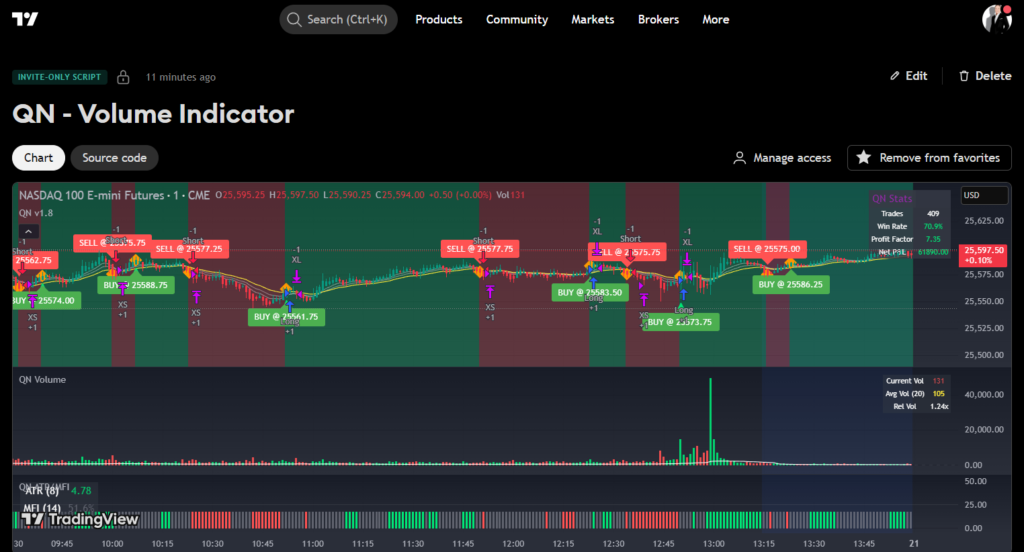
Task: Open the Markets menu
Action: 593,19
